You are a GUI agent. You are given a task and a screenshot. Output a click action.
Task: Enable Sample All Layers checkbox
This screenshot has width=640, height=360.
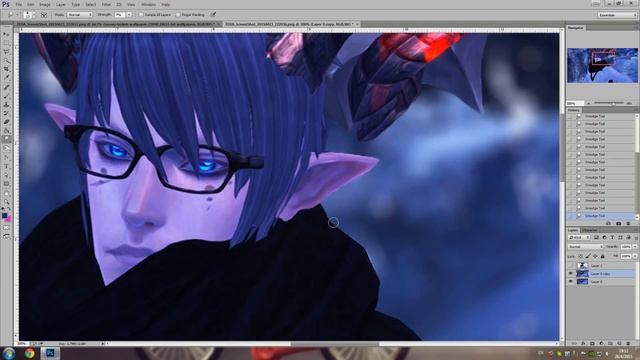click(141, 15)
